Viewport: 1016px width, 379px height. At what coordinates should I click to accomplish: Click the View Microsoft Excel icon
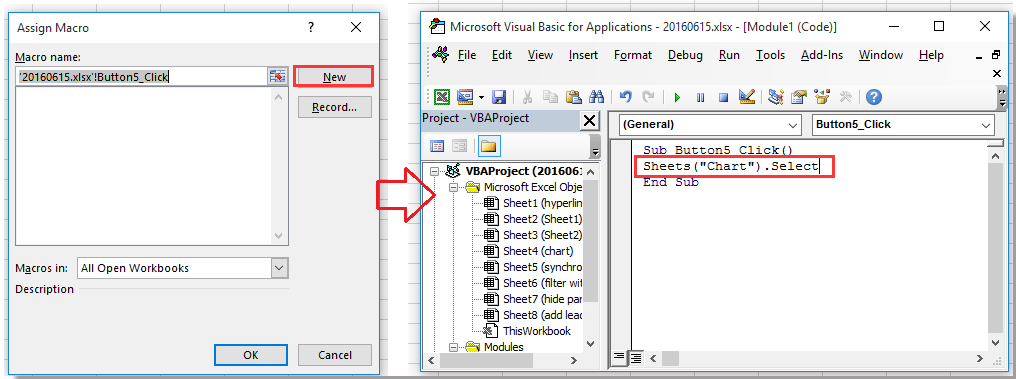[443, 97]
